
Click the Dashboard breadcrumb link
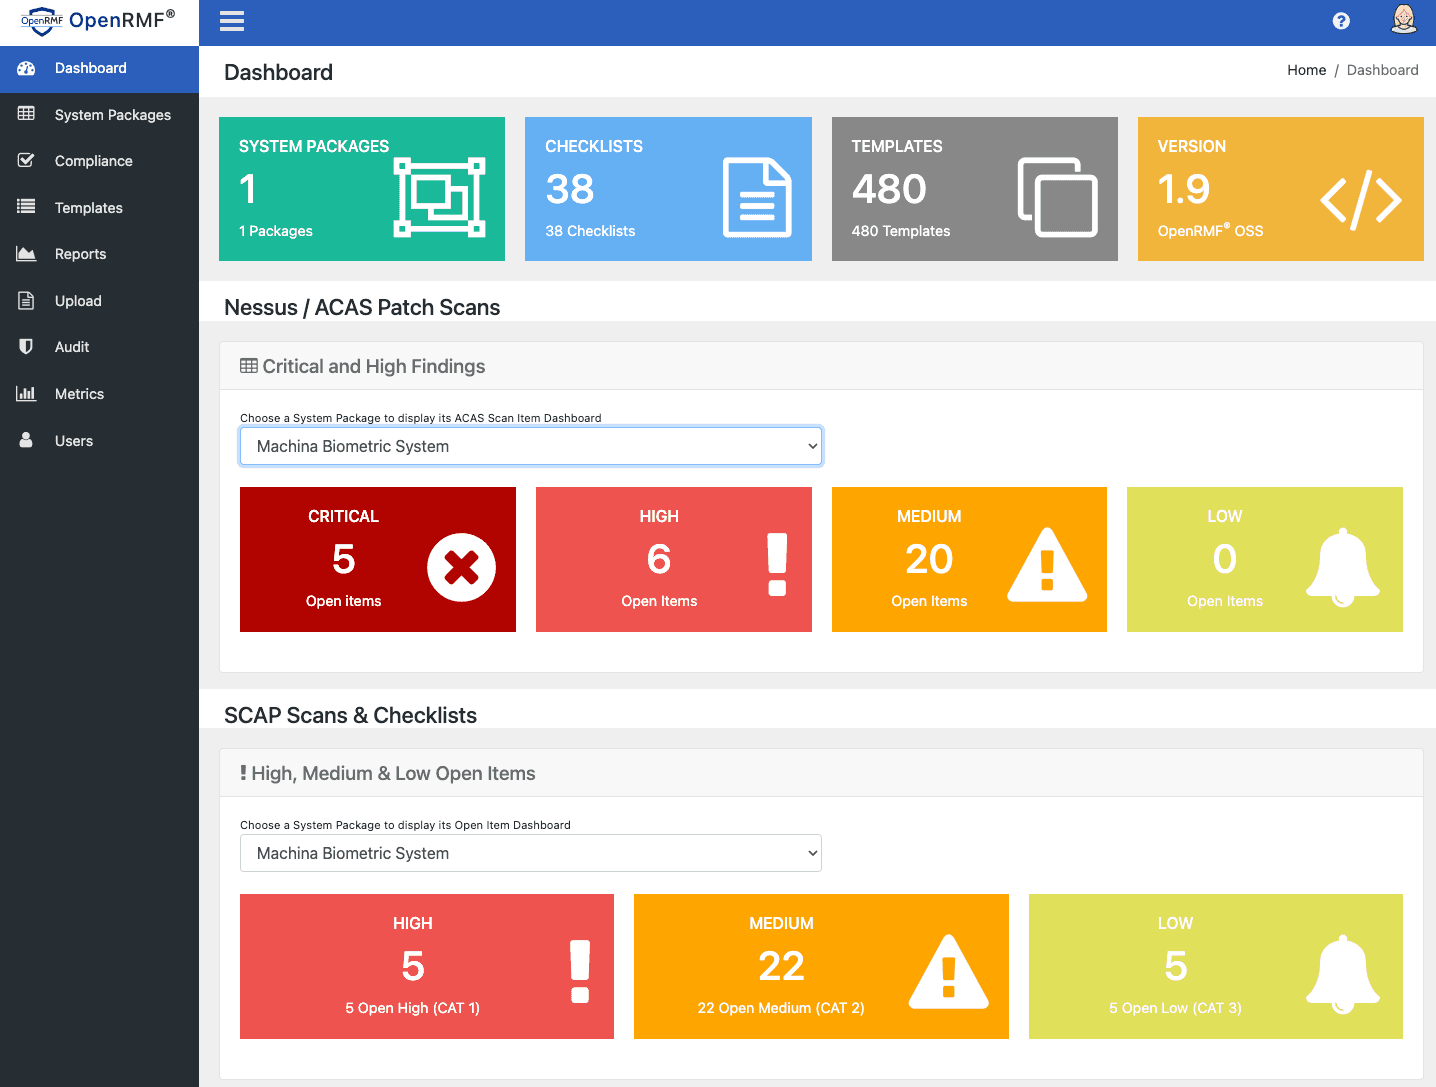1383,69
